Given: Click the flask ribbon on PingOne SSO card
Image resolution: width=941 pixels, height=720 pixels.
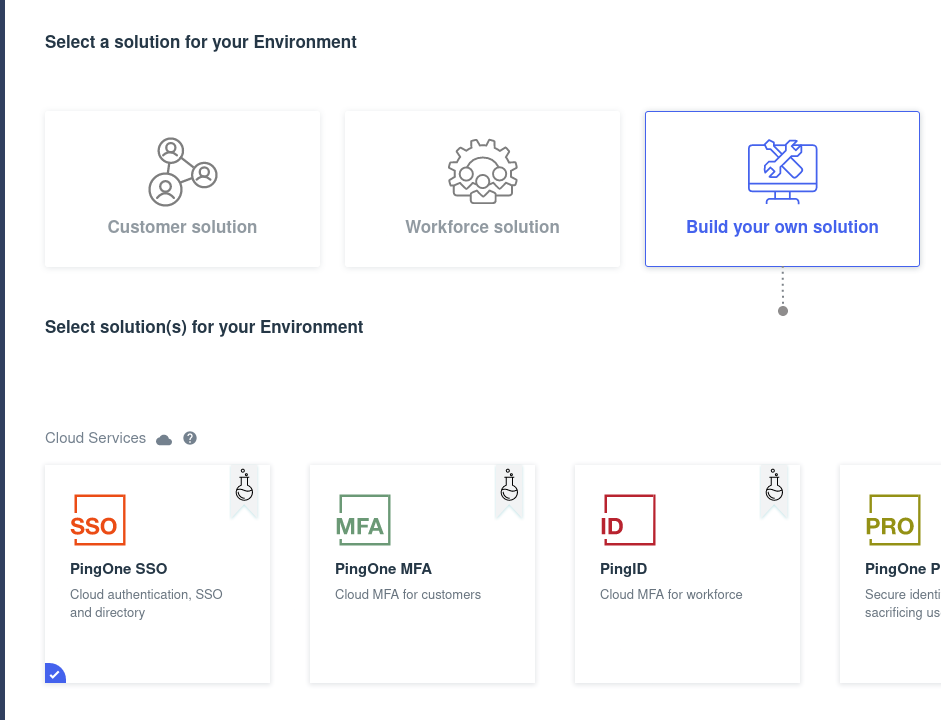Looking at the screenshot, I should (244, 488).
